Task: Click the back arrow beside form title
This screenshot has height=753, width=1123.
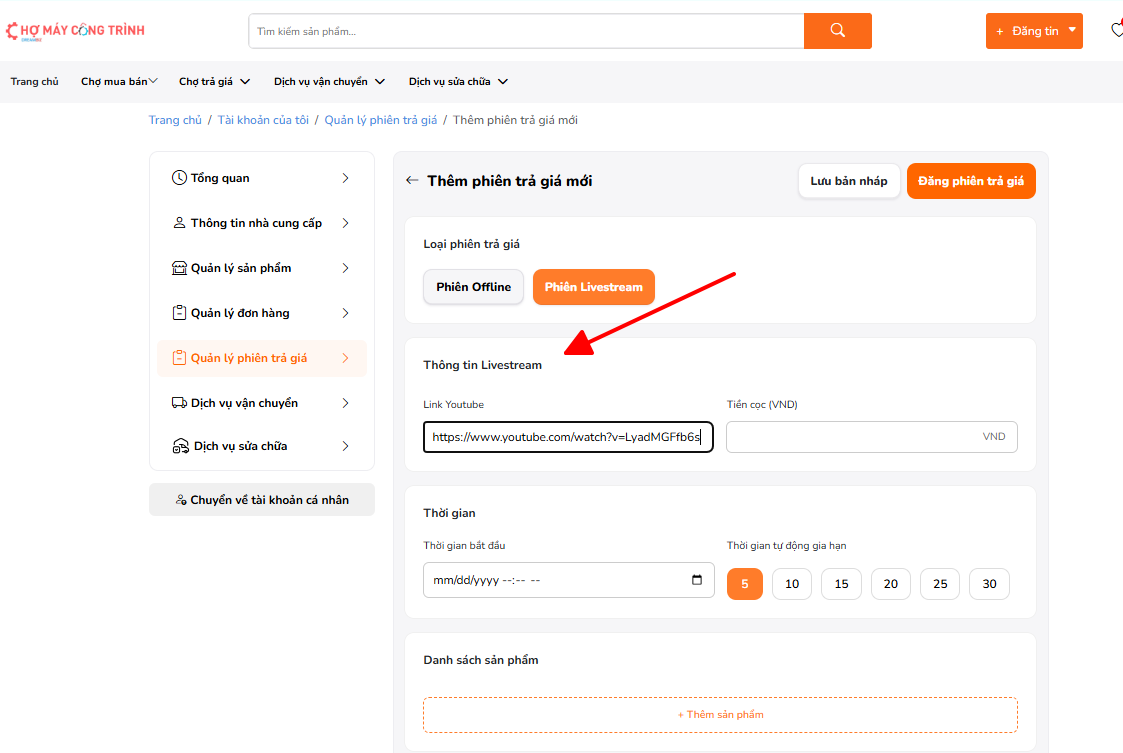Action: coord(411,181)
